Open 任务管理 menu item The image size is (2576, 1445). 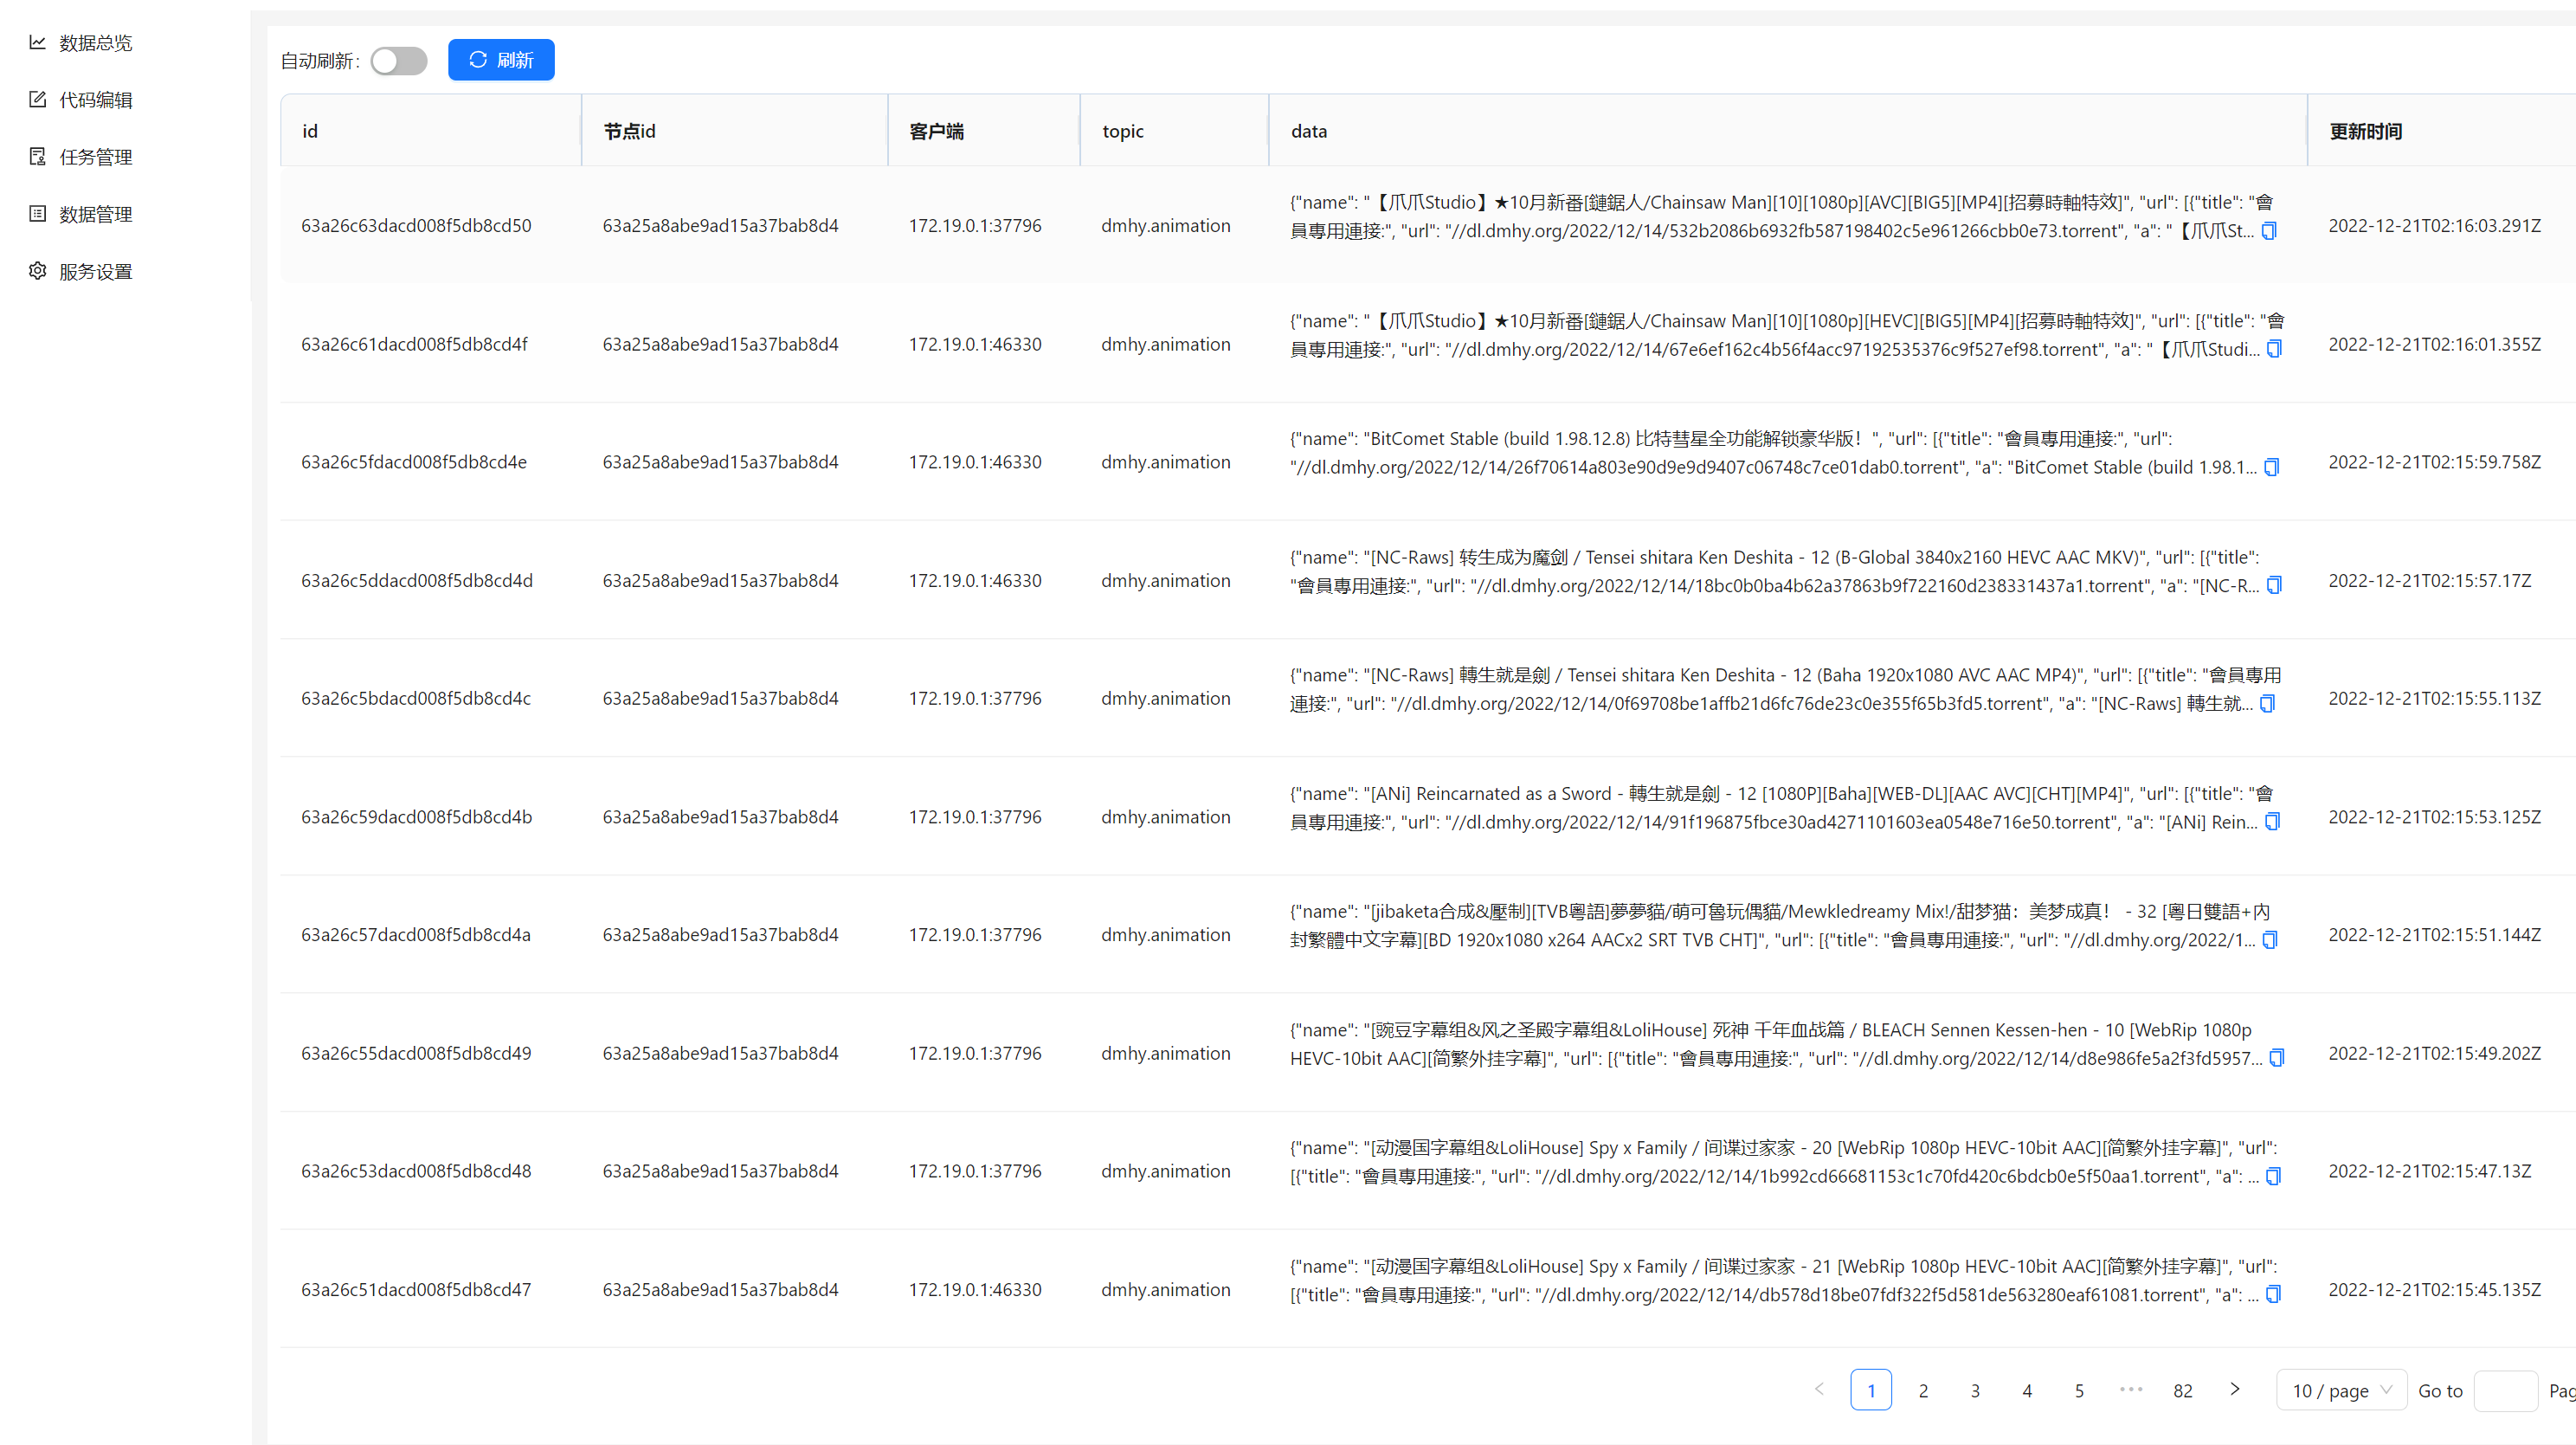(x=95, y=157)
